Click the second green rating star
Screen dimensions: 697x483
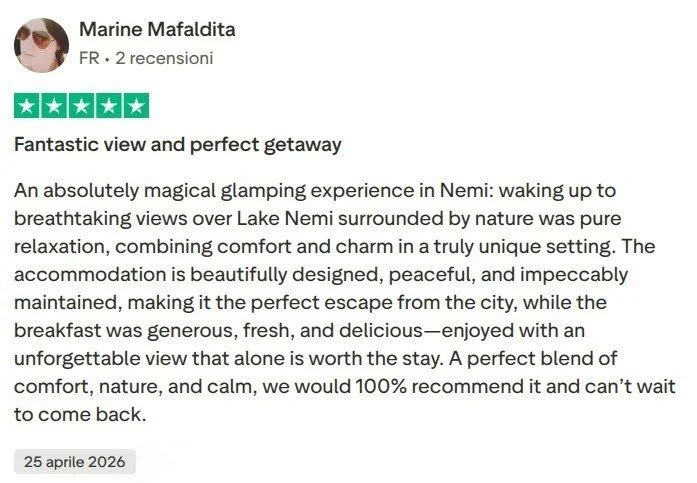point(54,106)
